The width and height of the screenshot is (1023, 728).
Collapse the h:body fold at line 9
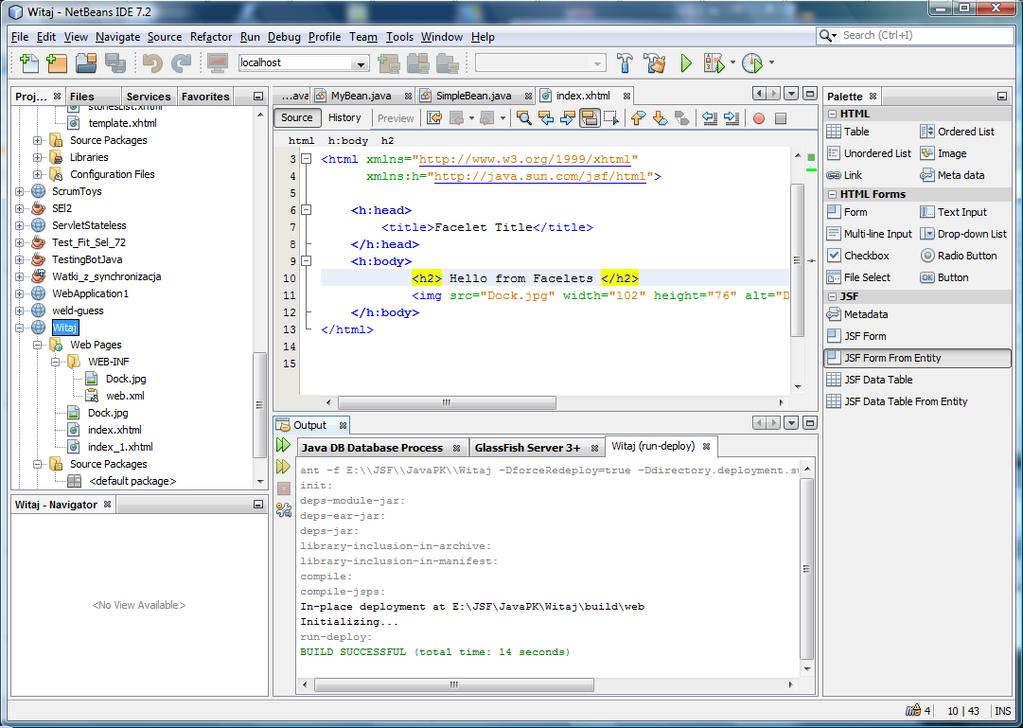coord(306,261)
